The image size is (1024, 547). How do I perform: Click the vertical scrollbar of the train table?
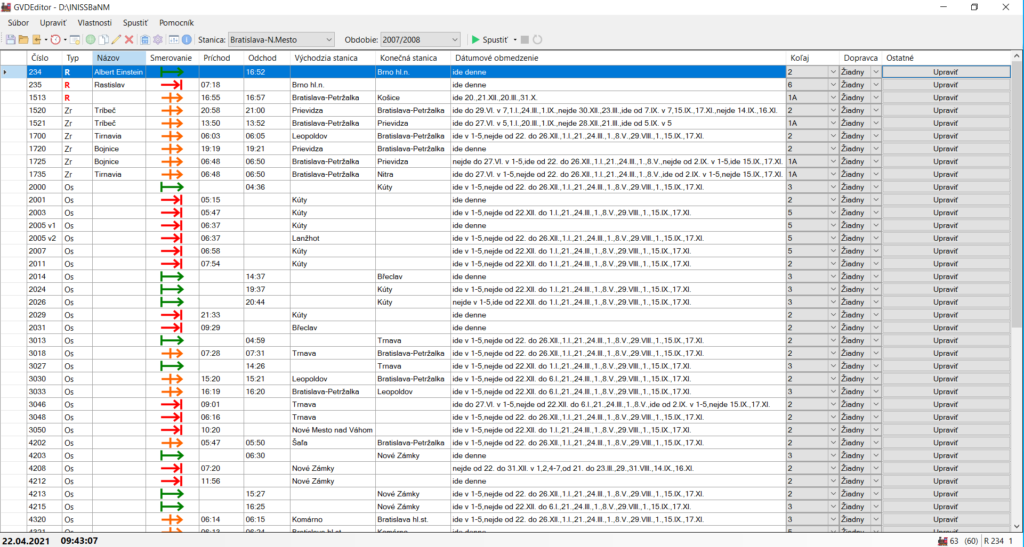pos(1017,200)
